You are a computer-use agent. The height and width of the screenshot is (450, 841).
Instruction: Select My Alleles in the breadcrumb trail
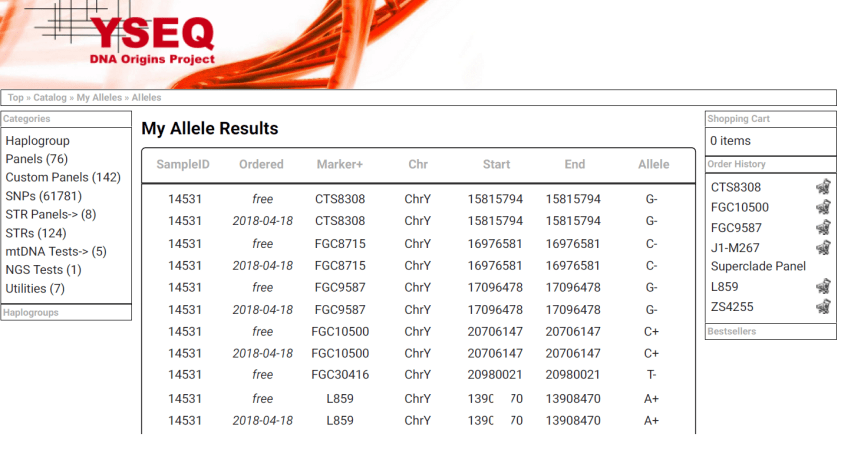(x=99, y=98)
